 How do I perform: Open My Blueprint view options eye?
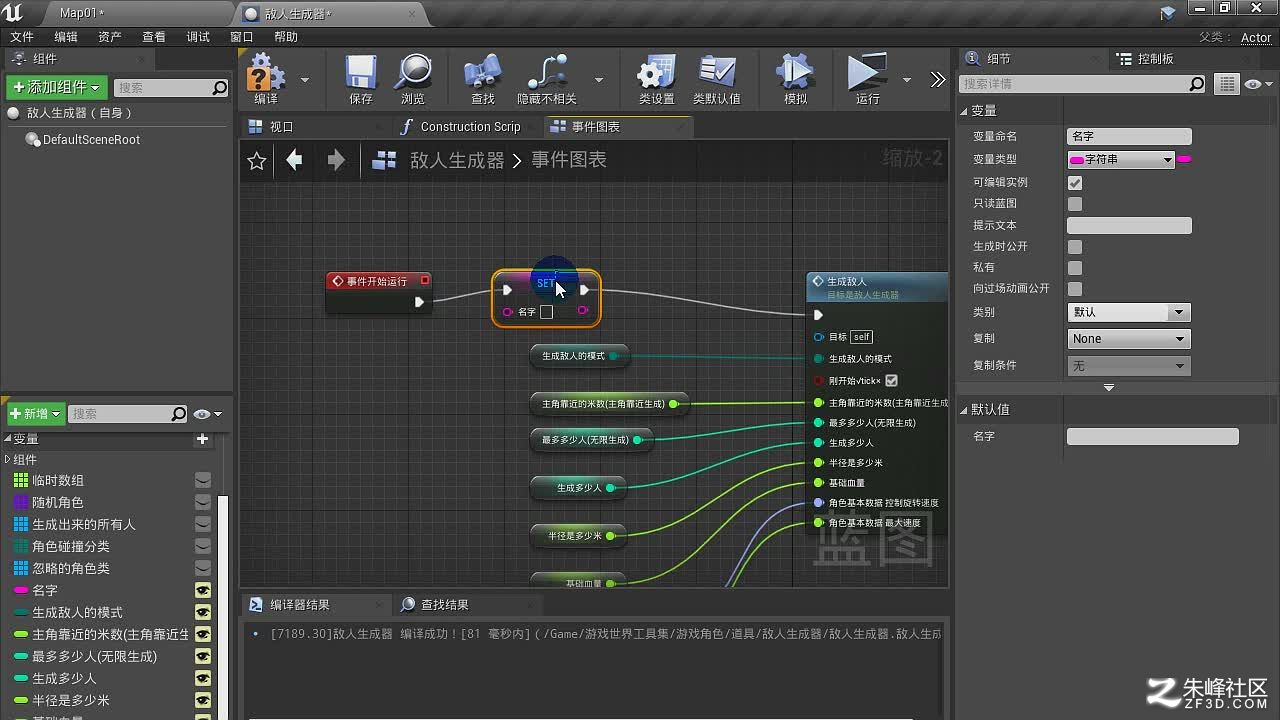point(207,414)
